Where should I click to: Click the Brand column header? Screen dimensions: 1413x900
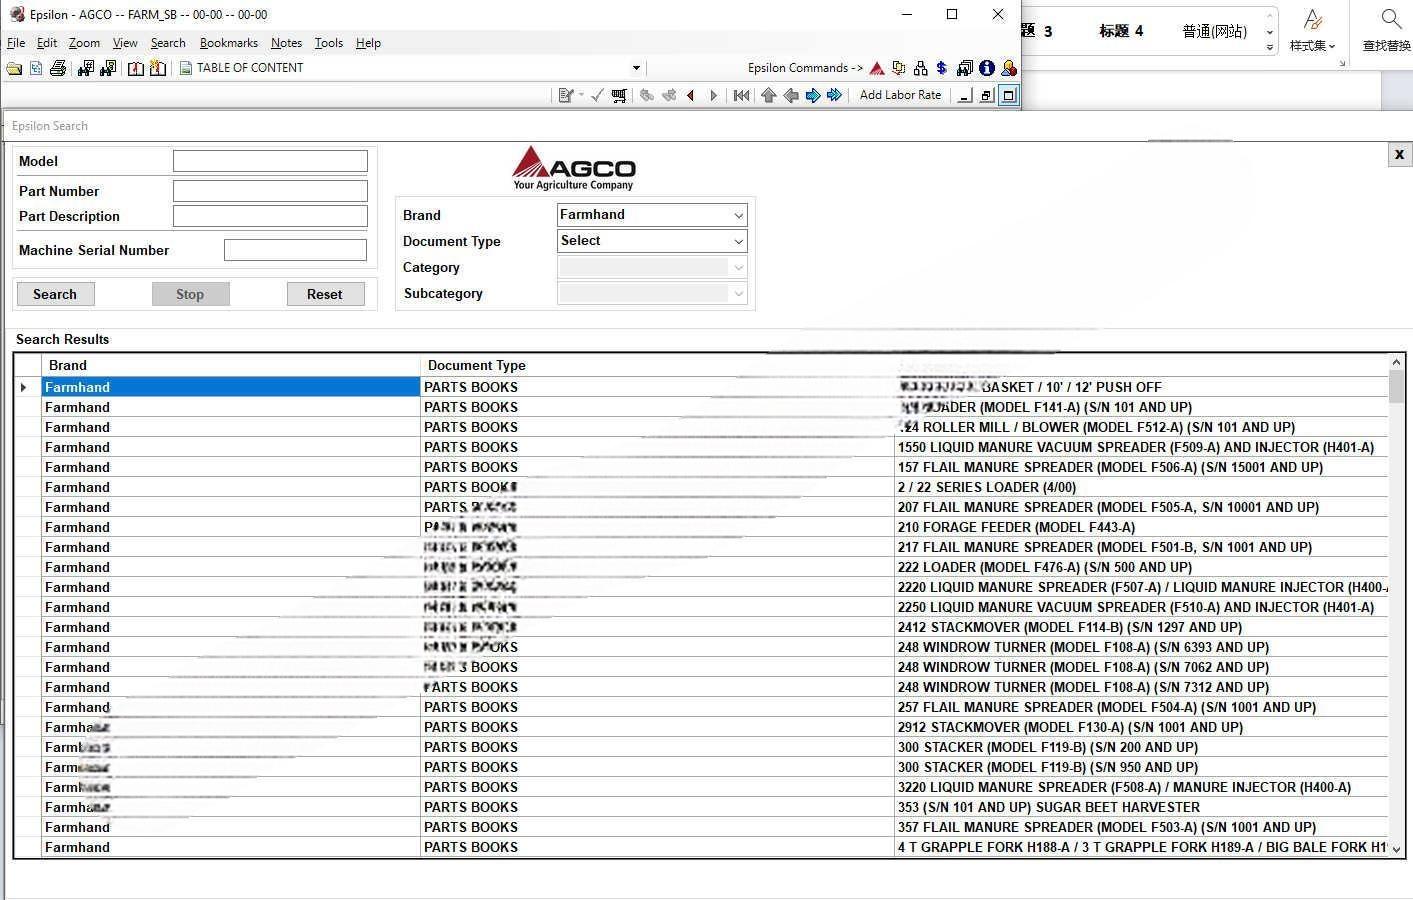coord(231,365)
